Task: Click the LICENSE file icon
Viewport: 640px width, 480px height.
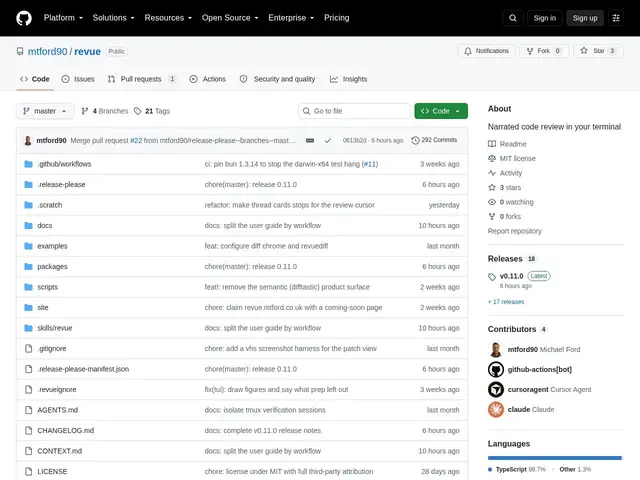Action: pyautogui.click(x=28, y=471)
